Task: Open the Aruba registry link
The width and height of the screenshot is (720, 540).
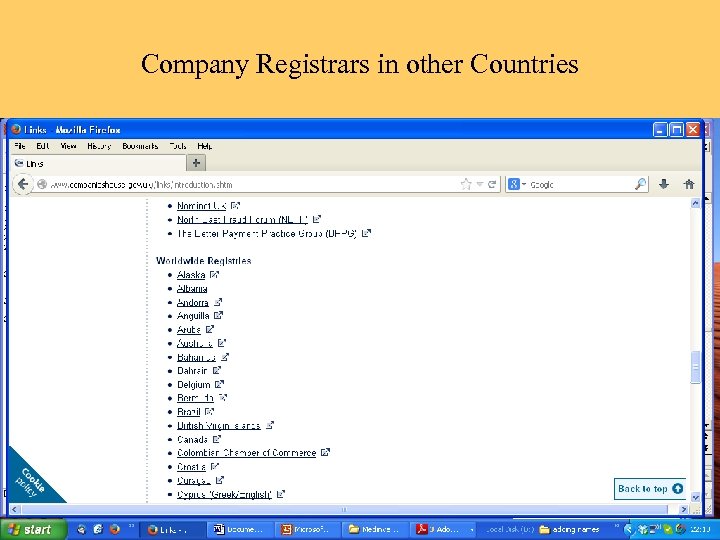Action: (x=189, y=330)
